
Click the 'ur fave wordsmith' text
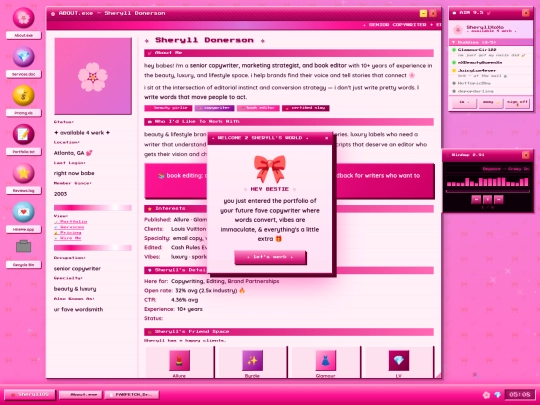point(79,309)
